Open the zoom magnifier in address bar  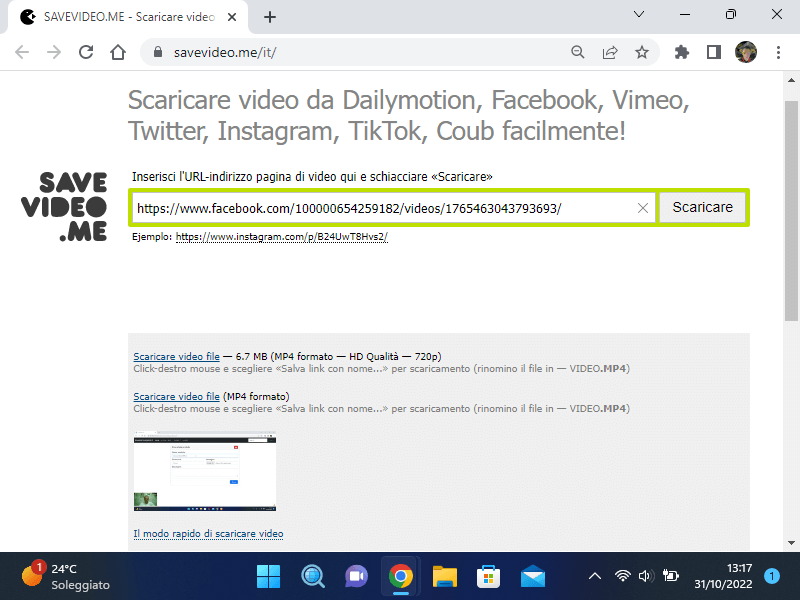(578, 52)
